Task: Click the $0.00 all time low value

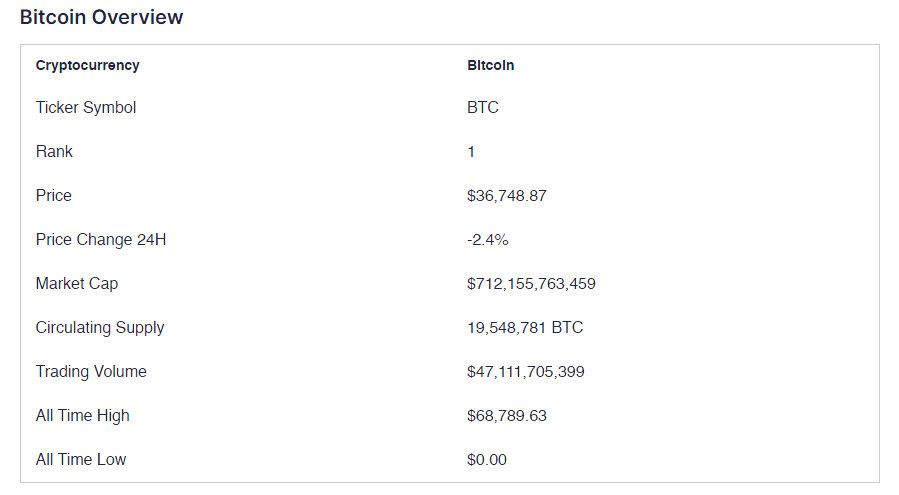Action: click(487, 460)
